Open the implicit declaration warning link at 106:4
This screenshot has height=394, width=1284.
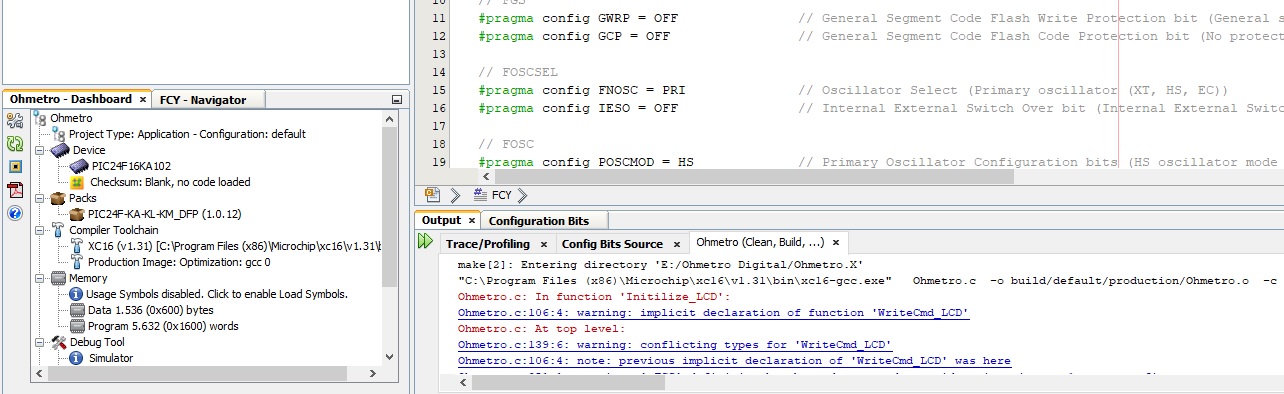[714, 313]
